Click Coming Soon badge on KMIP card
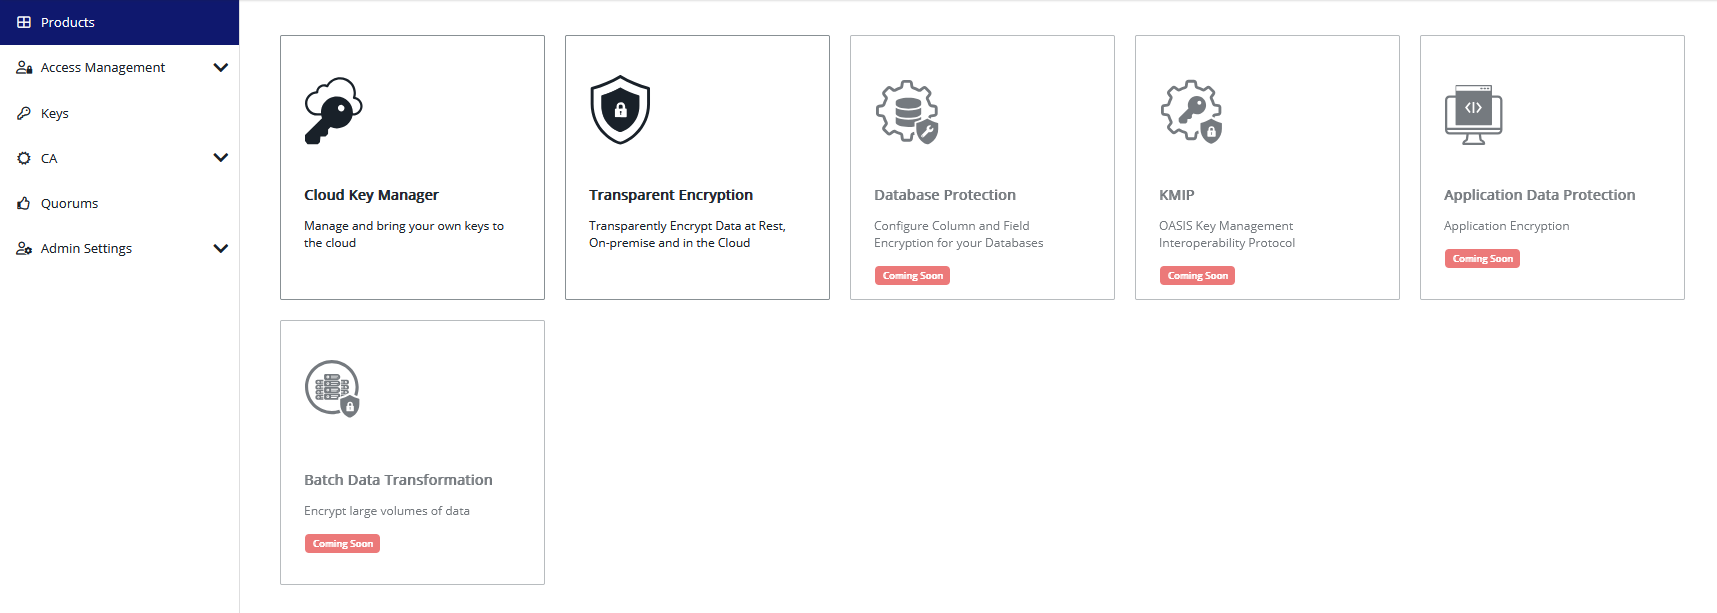The height and width of the screenshot is (613, 1717). (x=1198, y=276)
